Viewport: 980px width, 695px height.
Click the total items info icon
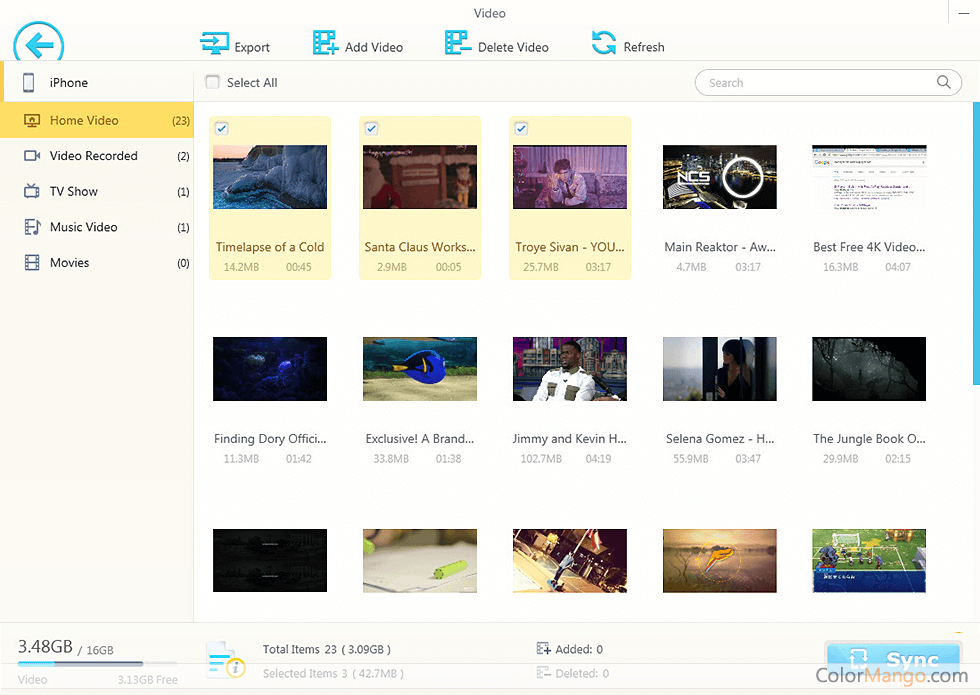pos(225,661)
